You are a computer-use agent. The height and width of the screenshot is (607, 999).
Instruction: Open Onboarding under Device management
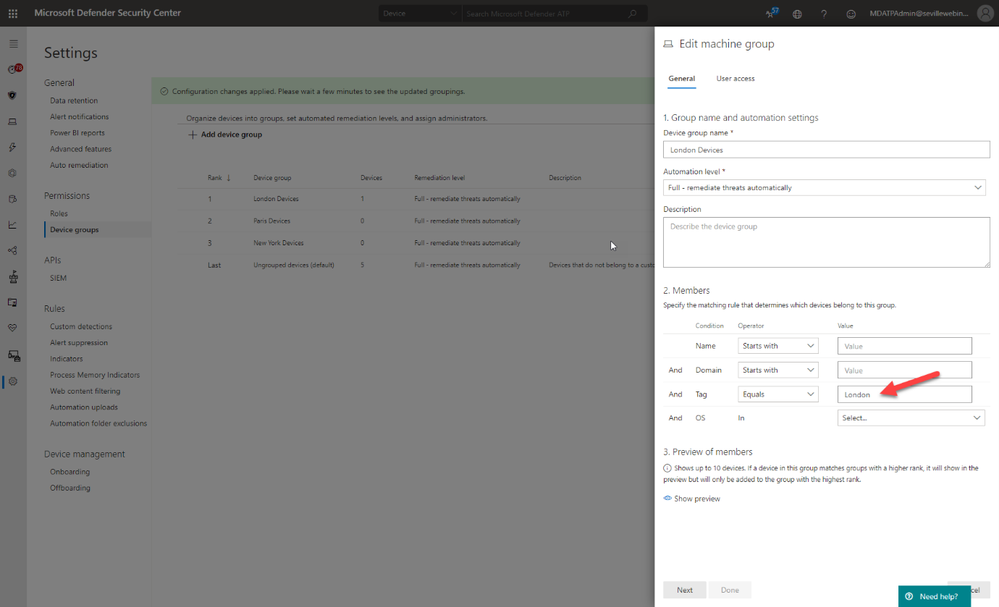coord(69,471)
